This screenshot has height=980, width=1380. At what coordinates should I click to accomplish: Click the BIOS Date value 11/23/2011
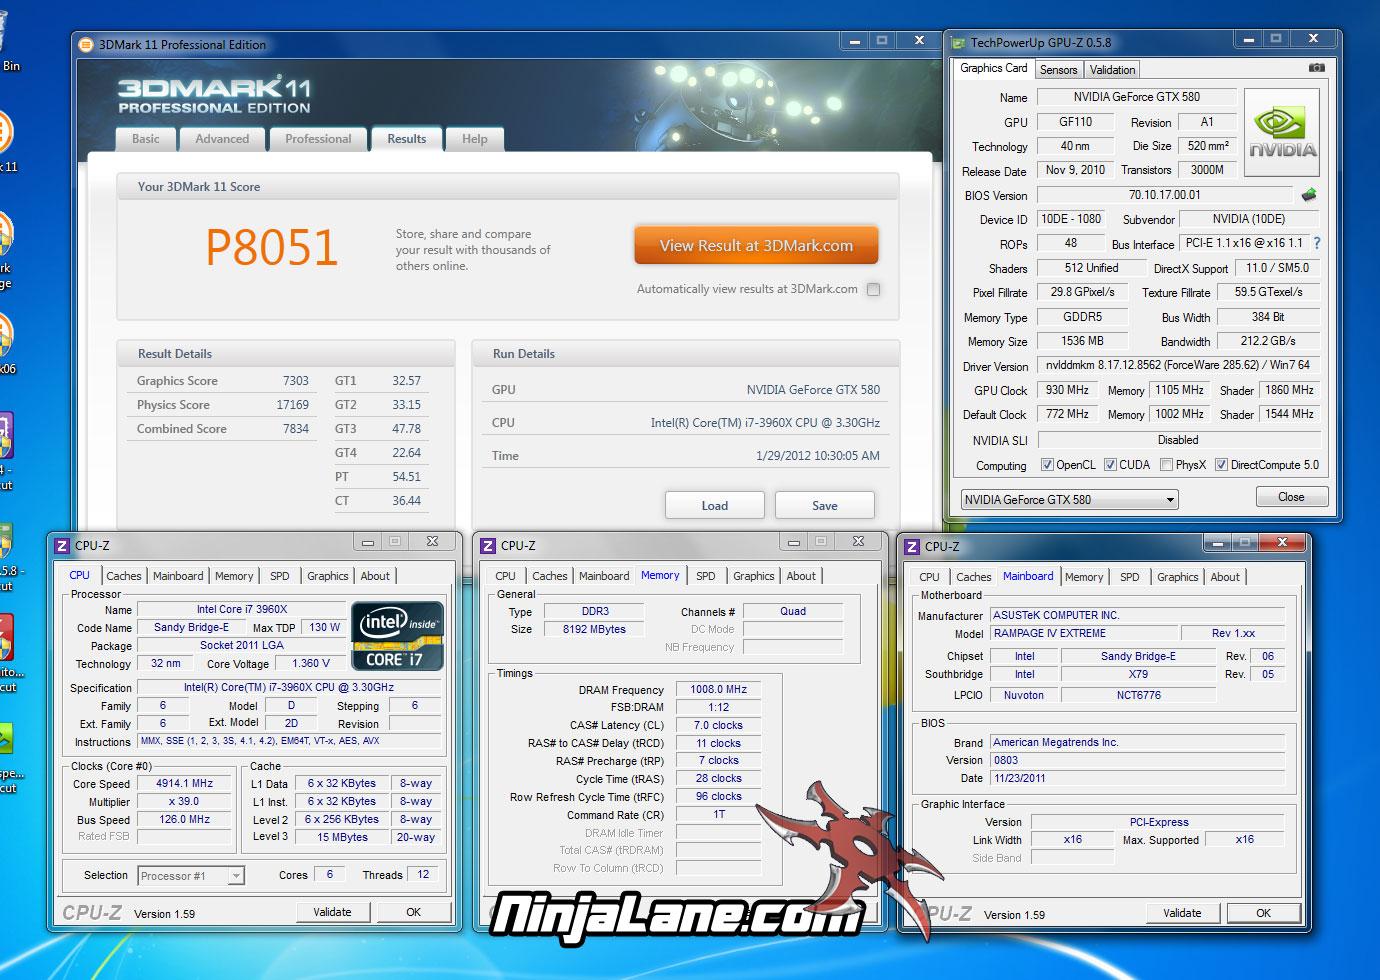point(1137,778)
